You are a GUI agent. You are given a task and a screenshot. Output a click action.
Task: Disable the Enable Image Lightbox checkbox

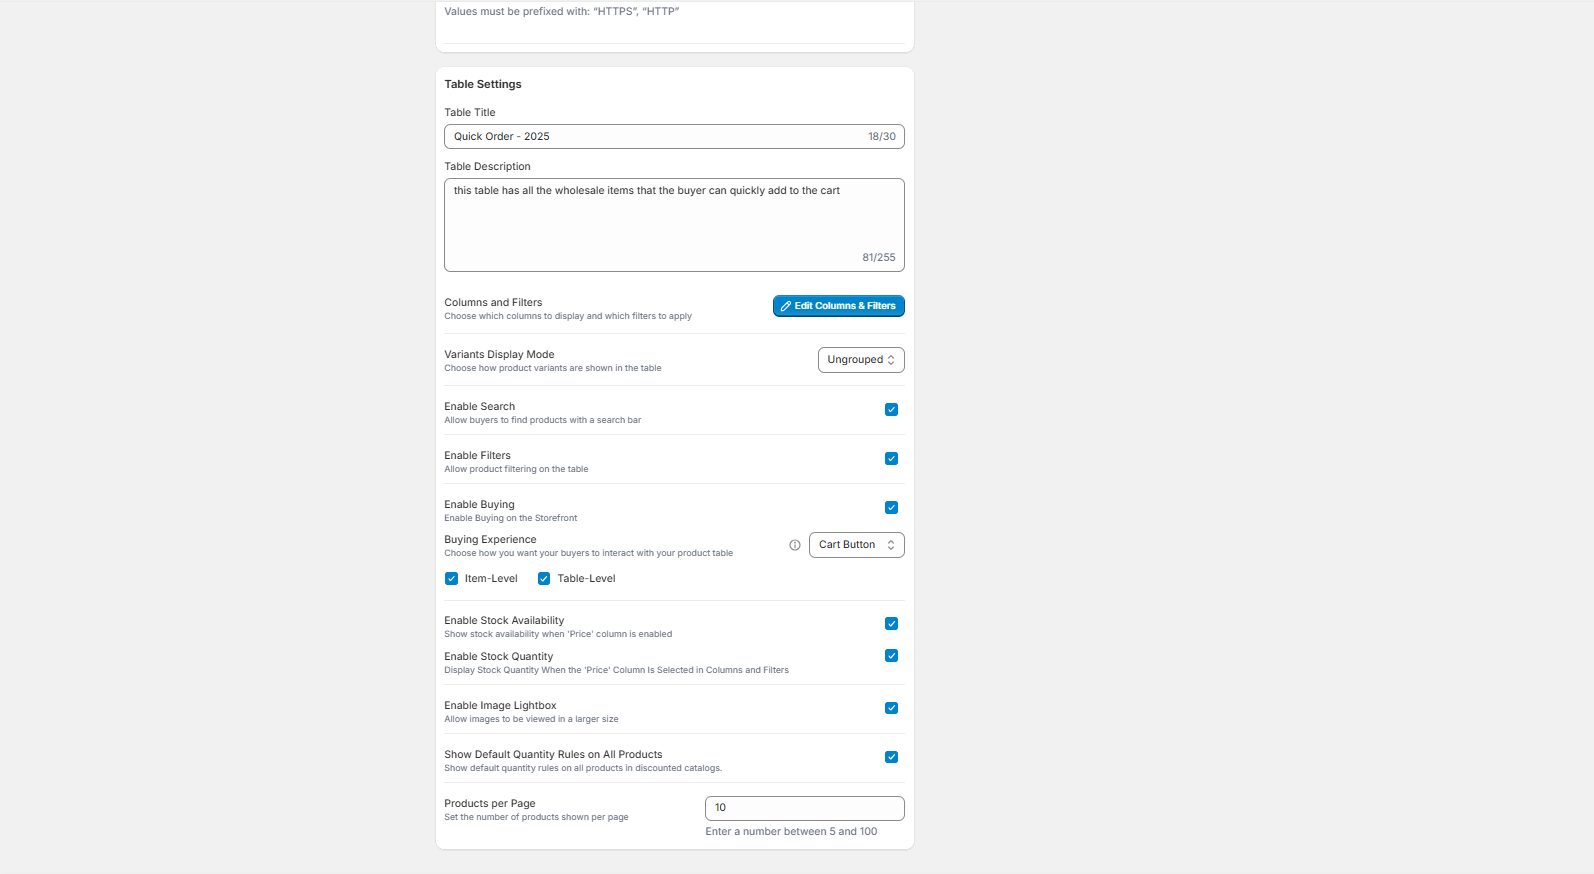click(891, 708)
